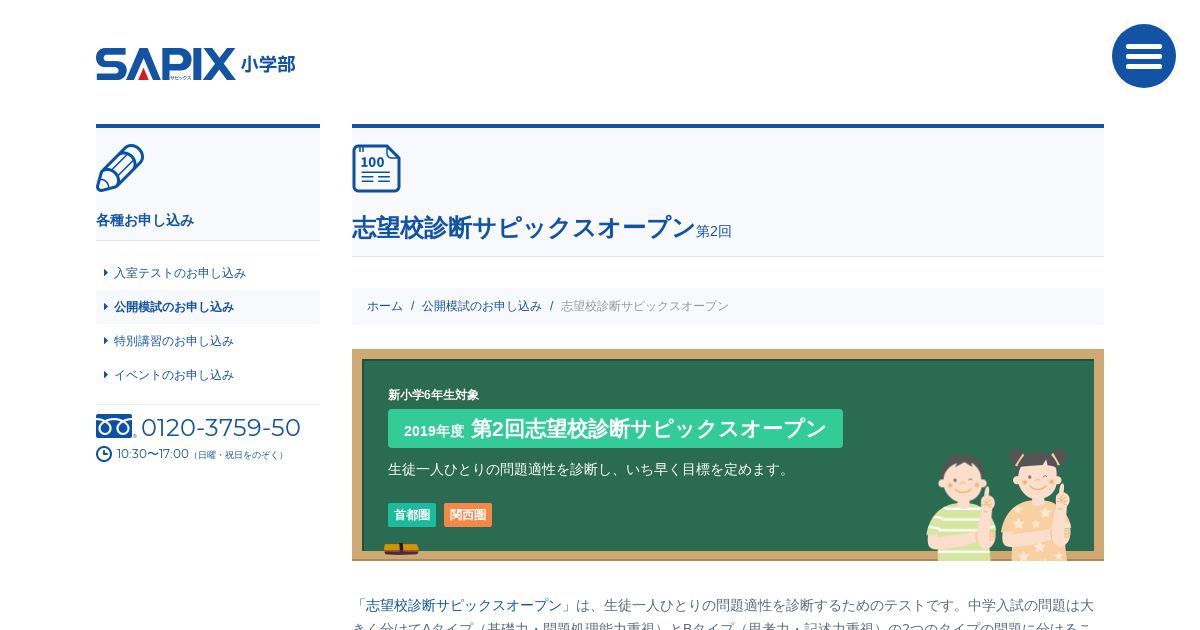
Task: Click the arrow before 入室テストのお申し込み
Action: click(106, 273)
